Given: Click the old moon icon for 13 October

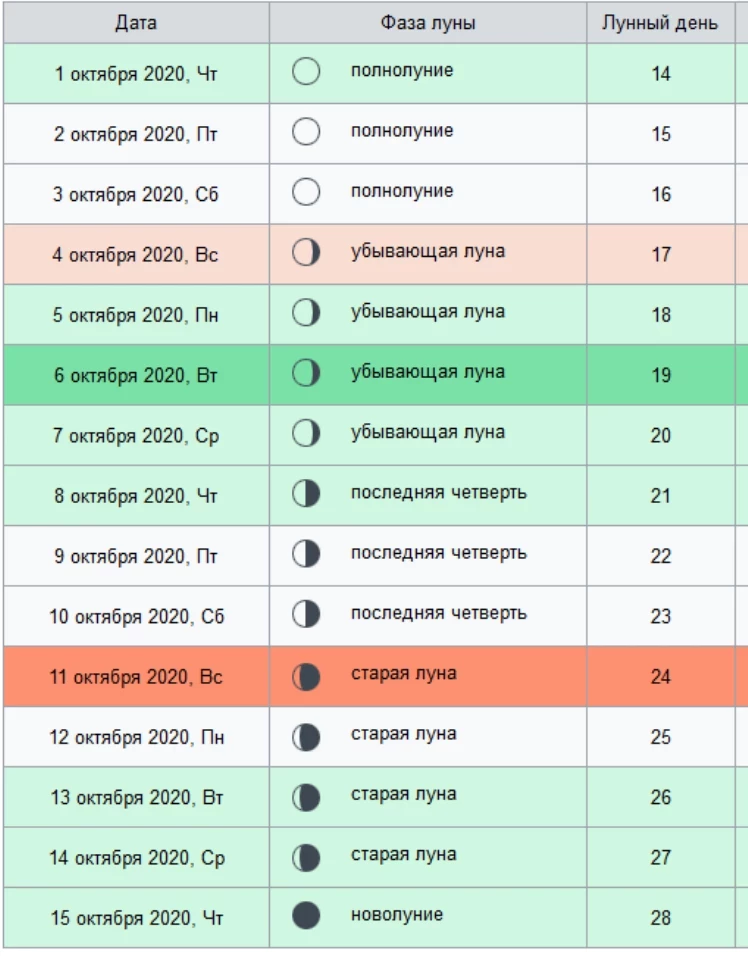Looking at the screenshot, I should [306, 796].
